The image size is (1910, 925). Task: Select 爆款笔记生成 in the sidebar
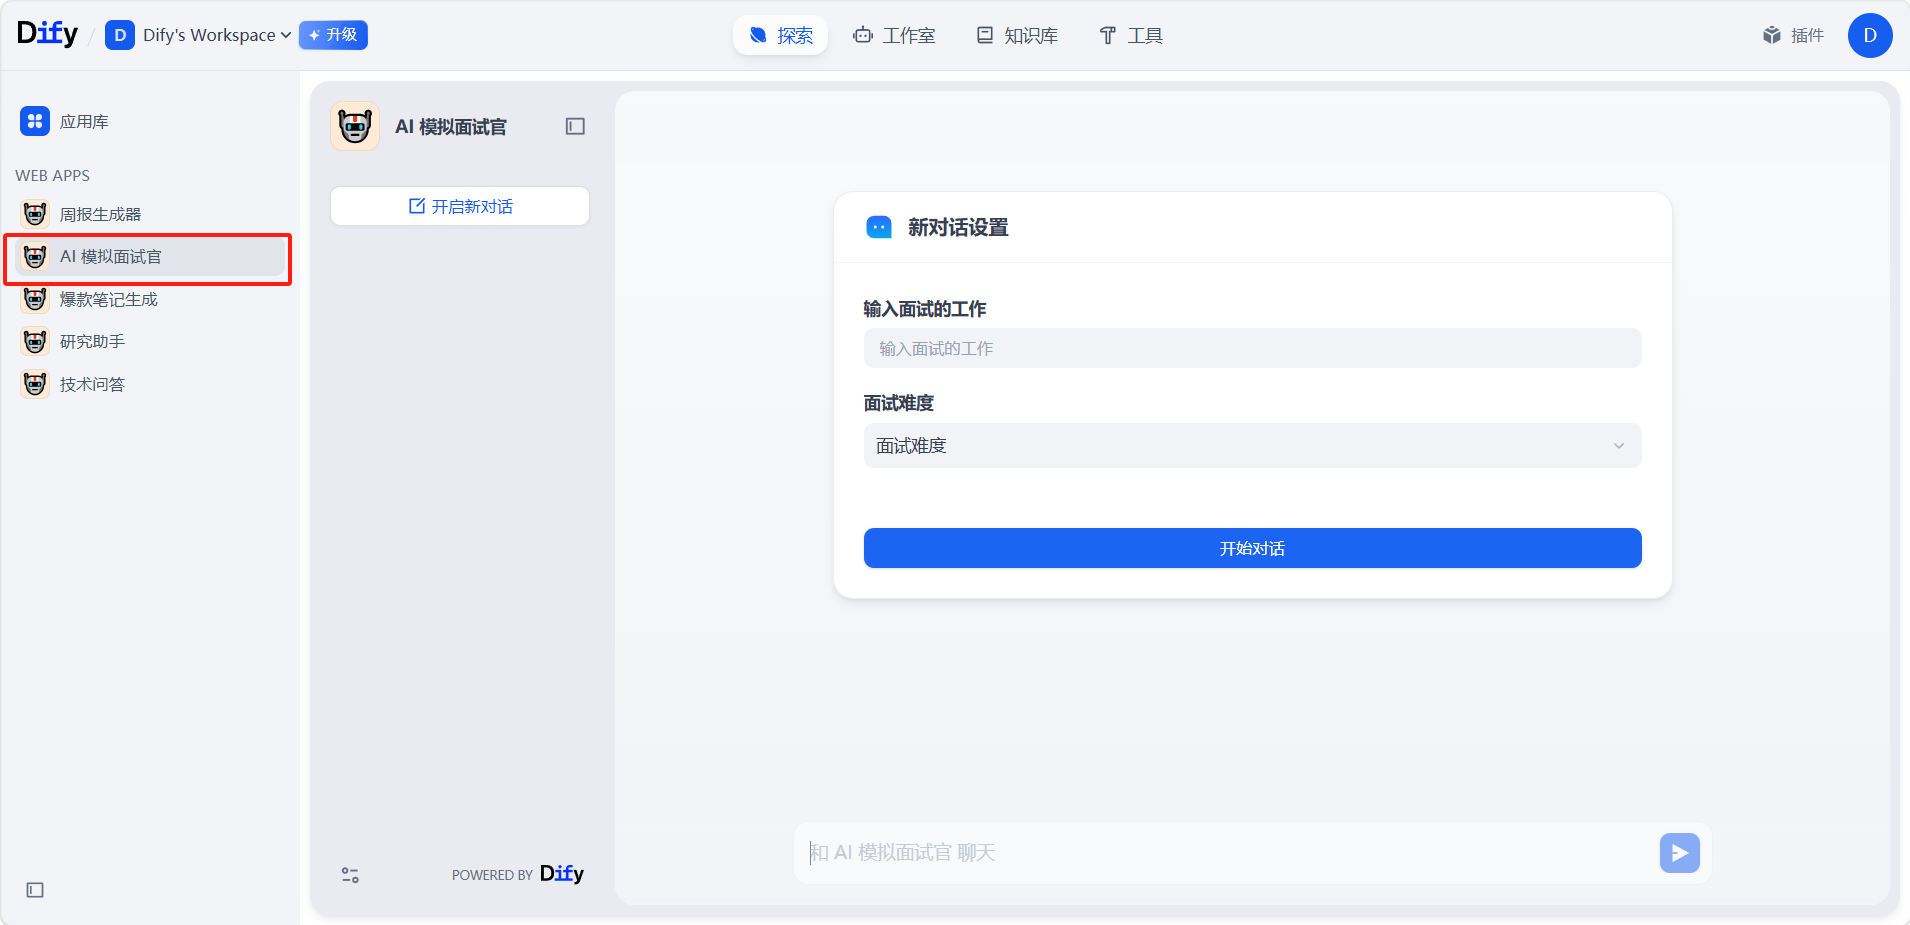click(x=108, y=299)
